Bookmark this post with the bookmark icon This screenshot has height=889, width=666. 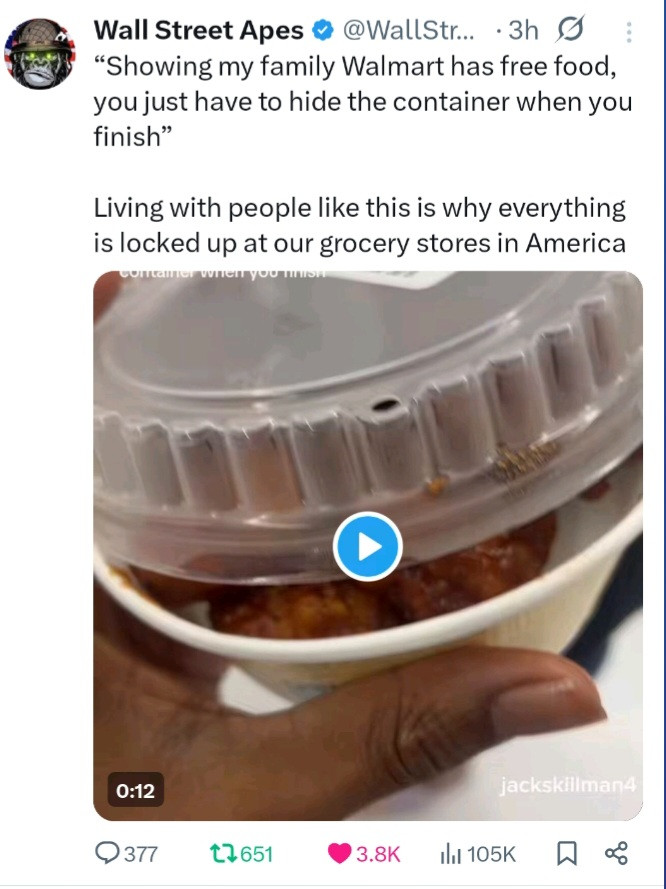point(566,853)
